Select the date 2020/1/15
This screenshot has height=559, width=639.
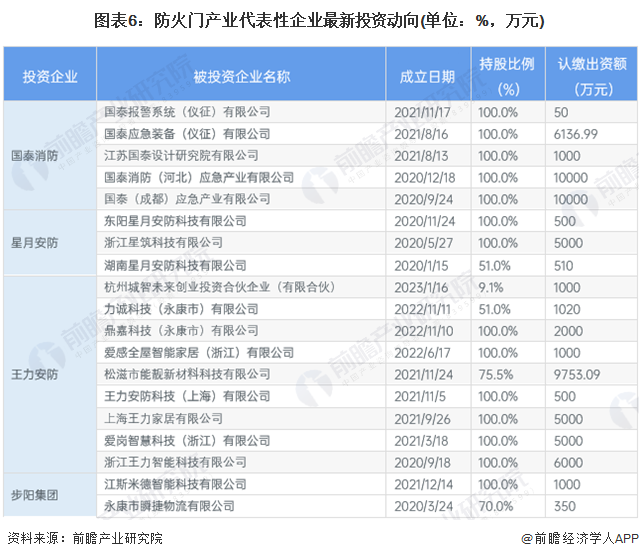(421, 266)
